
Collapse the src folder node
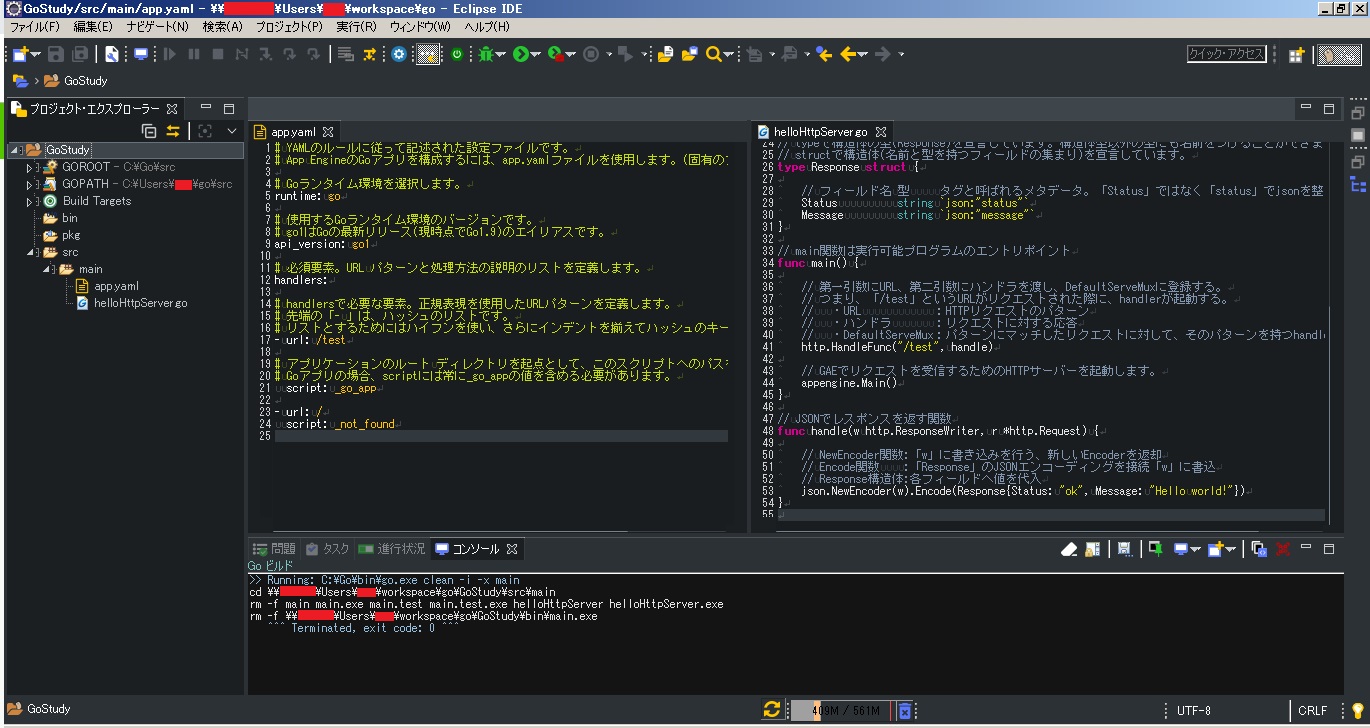[29, 252]
